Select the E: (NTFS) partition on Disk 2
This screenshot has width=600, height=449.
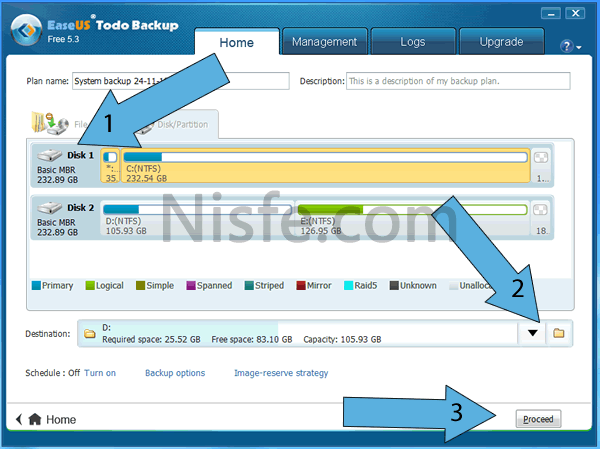click(410, 219)
